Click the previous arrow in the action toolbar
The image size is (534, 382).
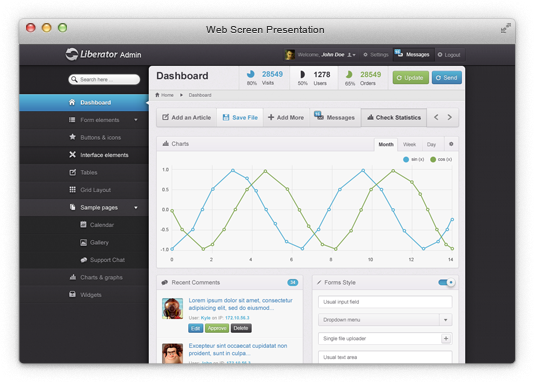pyautogui.click(x=436, y=117)
